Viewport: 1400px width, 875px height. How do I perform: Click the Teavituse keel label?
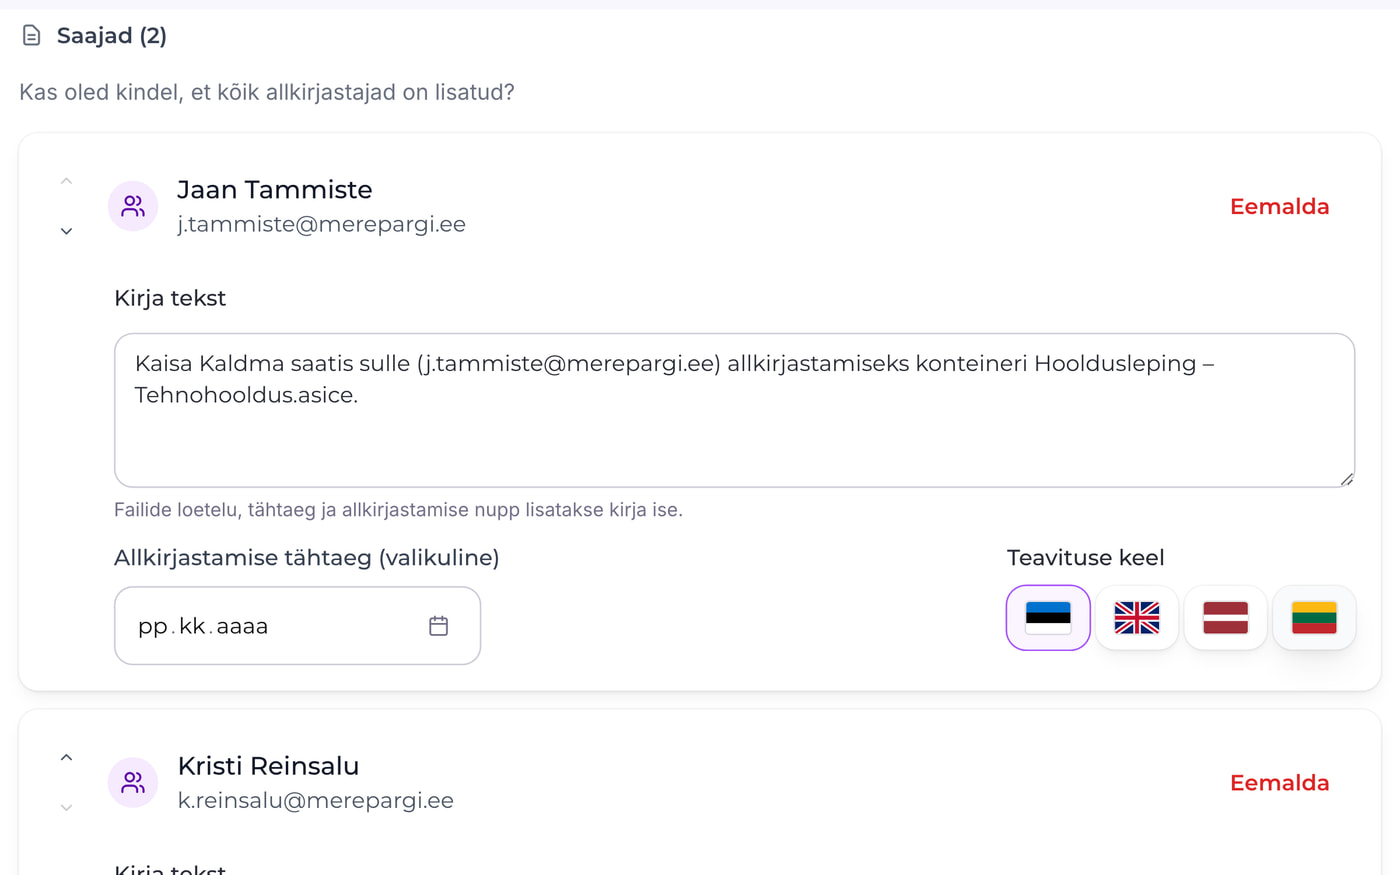[x=1085, y=558]
